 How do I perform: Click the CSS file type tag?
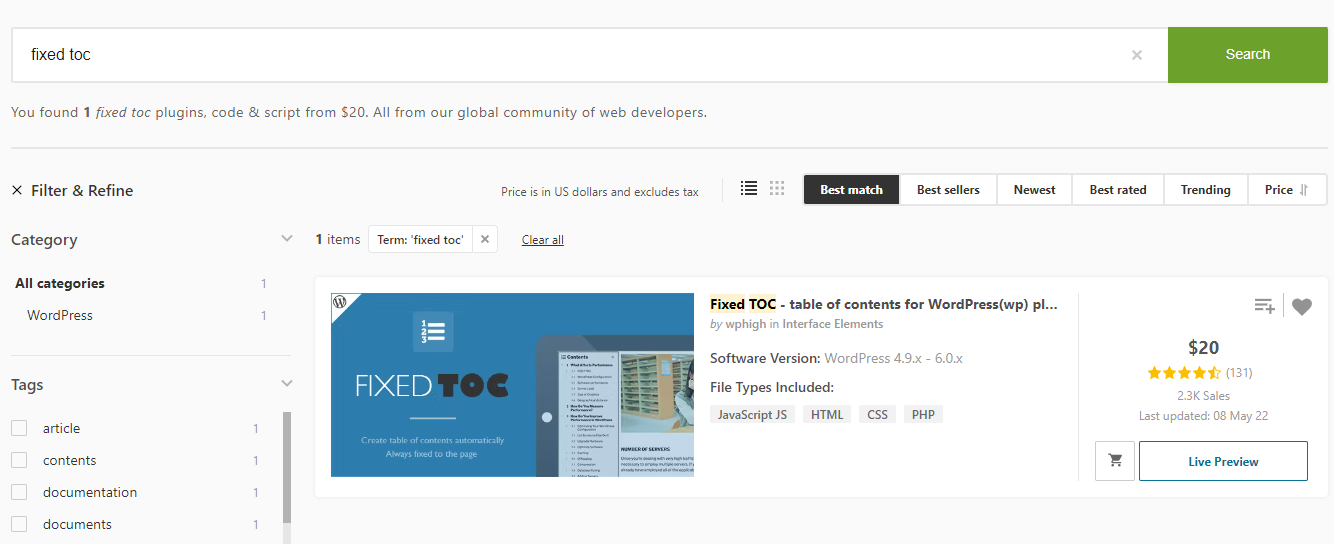[877, 414]
